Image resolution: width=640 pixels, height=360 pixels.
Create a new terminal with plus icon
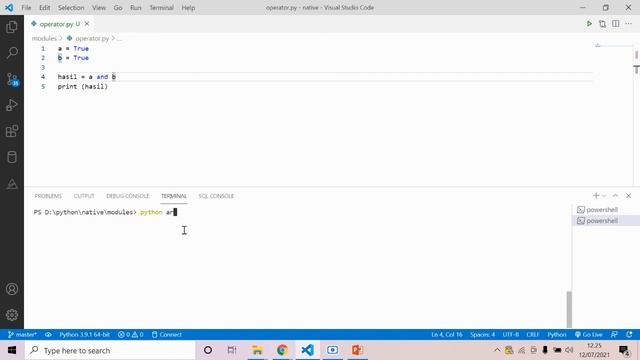pyautogui.click(x=596, y=196)
